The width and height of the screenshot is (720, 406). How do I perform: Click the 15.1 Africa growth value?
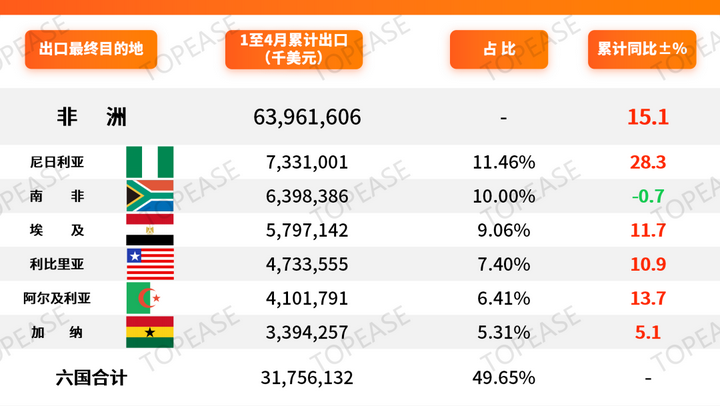pos(648,117)
